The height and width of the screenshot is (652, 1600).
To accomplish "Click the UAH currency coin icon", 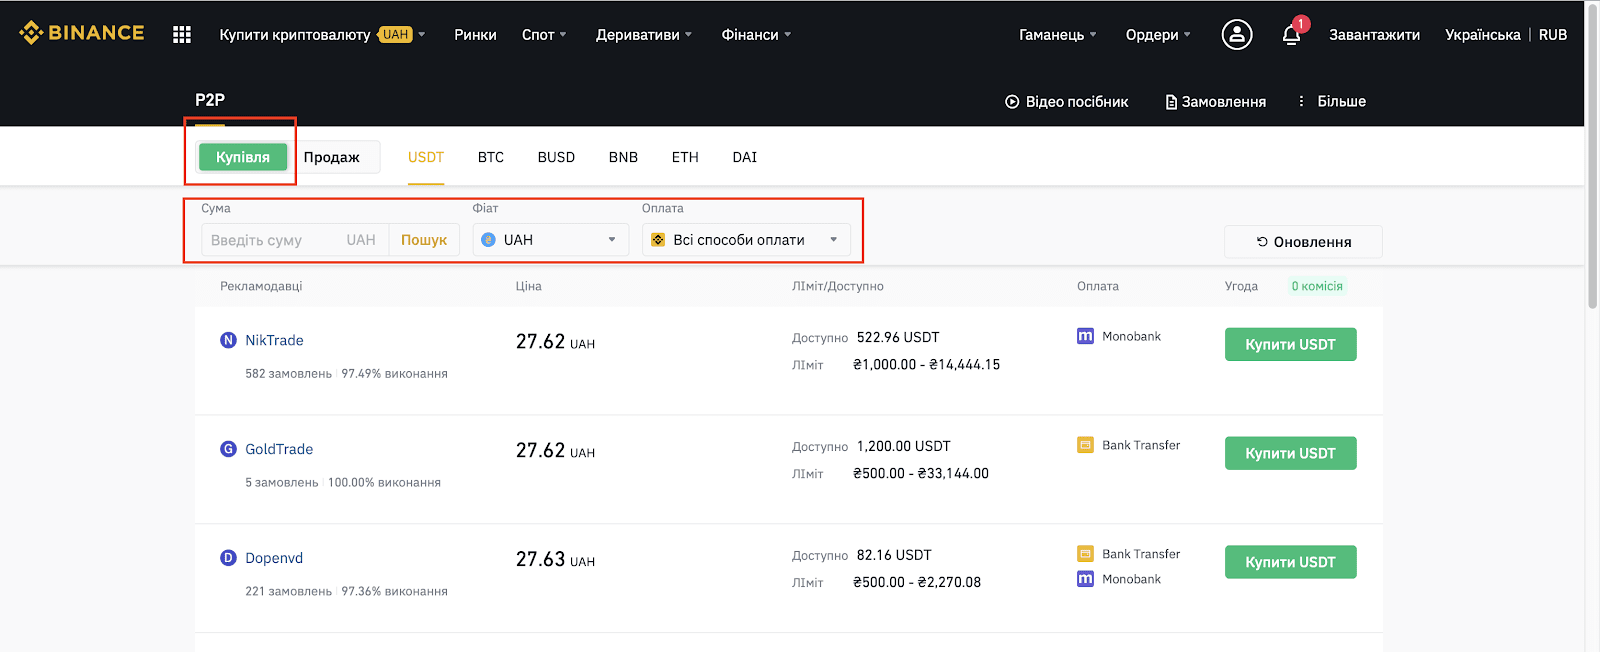I will coord(489,240).
